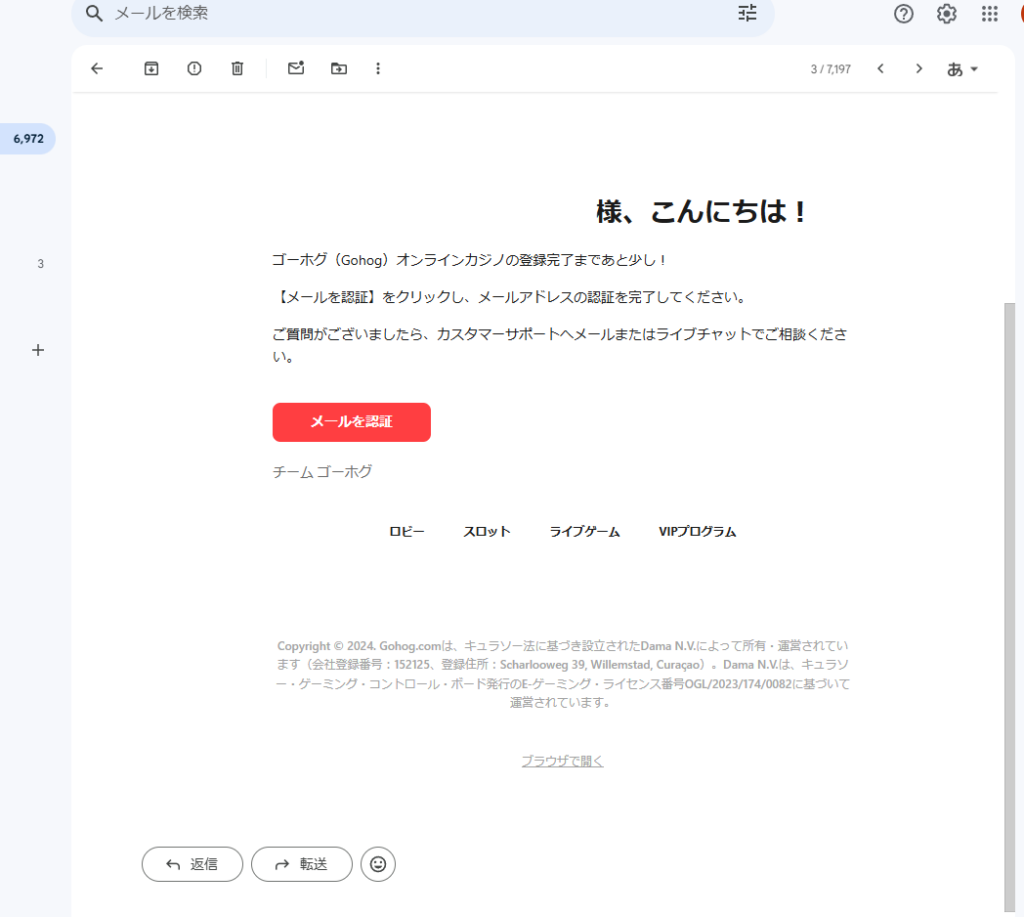Click the sidebar label count 3
Screen dimensions: 1024x917
click(40, 264)
